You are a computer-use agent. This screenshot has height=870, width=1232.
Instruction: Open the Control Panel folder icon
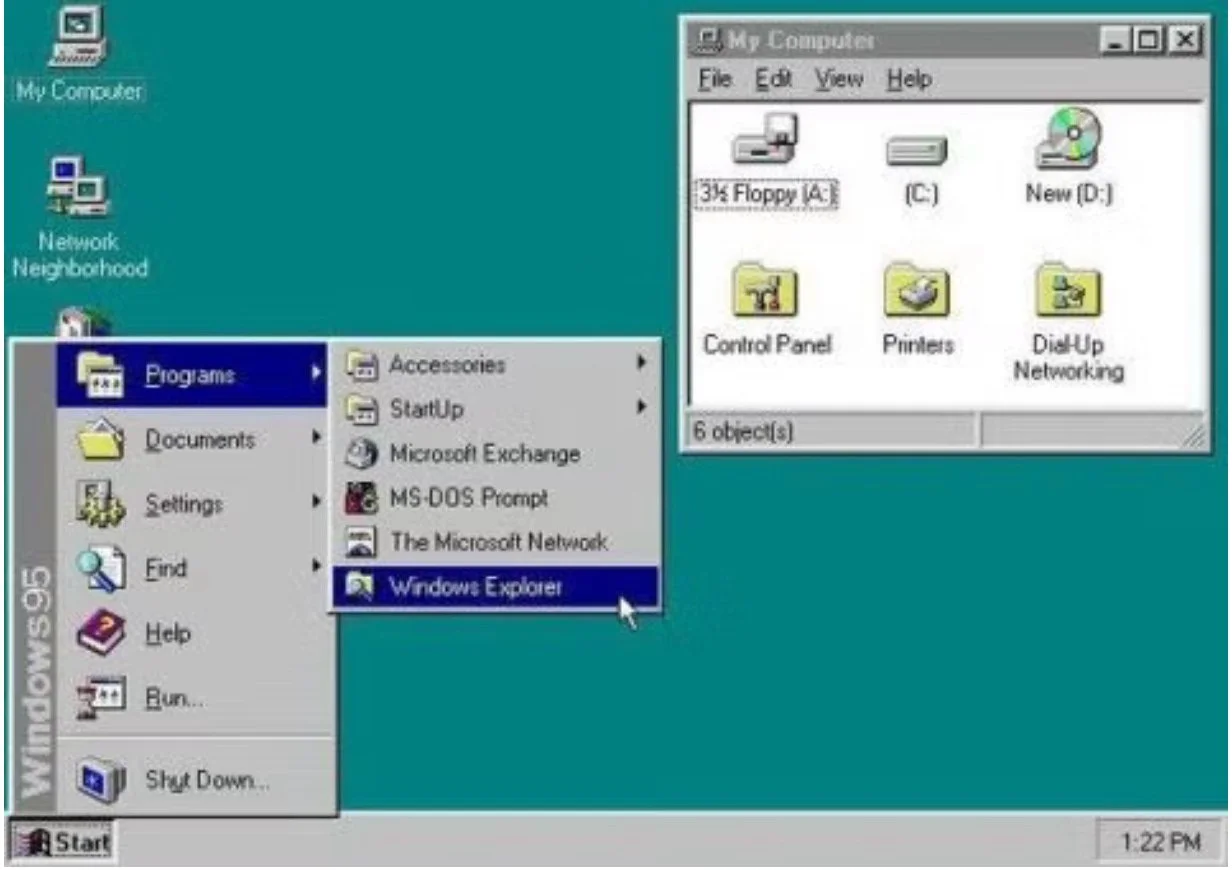tap(766, 291)
